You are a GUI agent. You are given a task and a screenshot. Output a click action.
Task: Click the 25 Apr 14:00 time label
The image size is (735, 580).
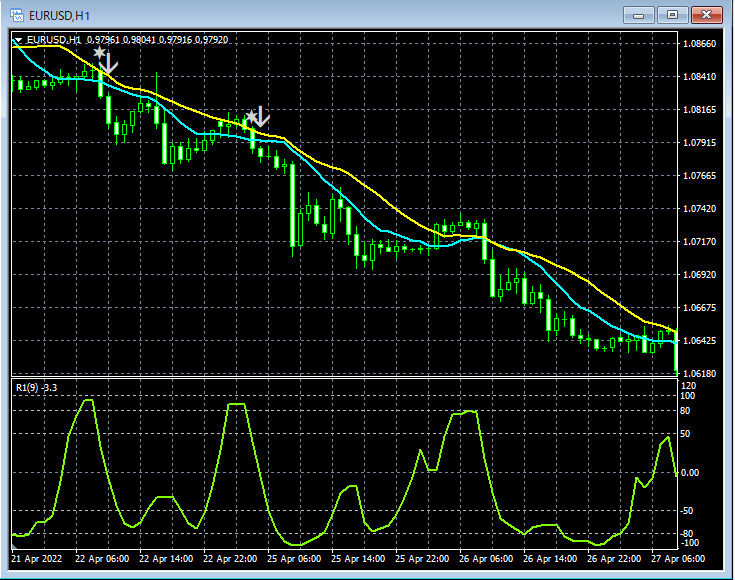358,559
